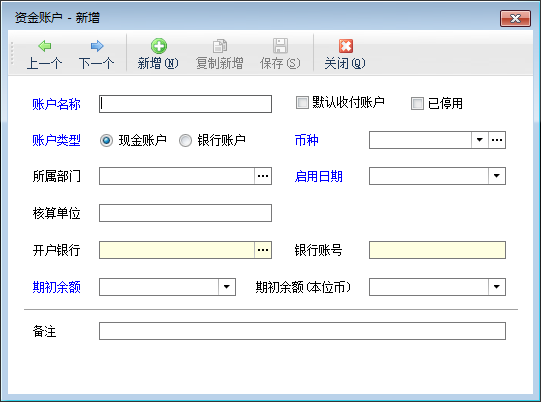This screenshot has height=402, width=541.
Task: Select the 银行账户 radio option
Action: pyautogui.click(x=185, y=140)
